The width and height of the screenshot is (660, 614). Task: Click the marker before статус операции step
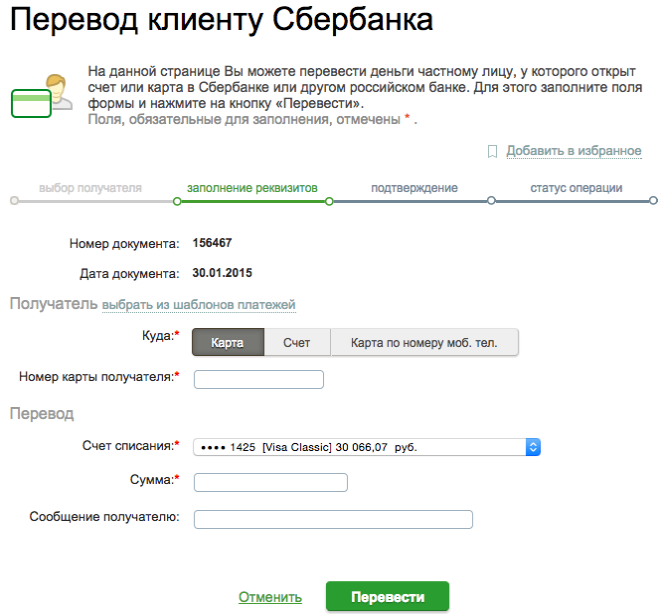point(491,201)
